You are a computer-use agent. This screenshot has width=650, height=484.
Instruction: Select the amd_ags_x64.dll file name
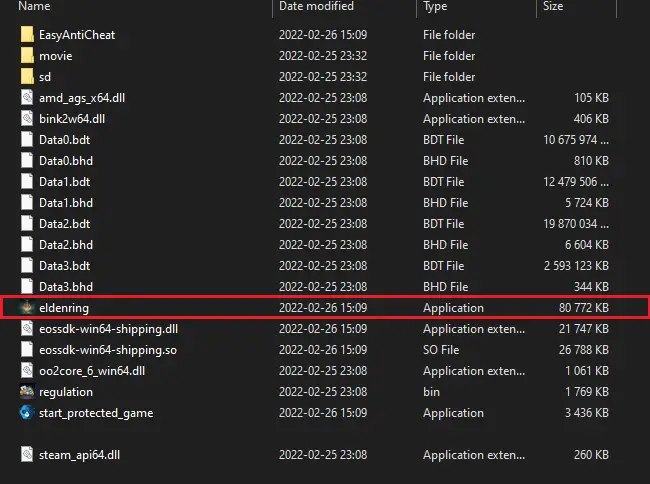coord(82,98)
